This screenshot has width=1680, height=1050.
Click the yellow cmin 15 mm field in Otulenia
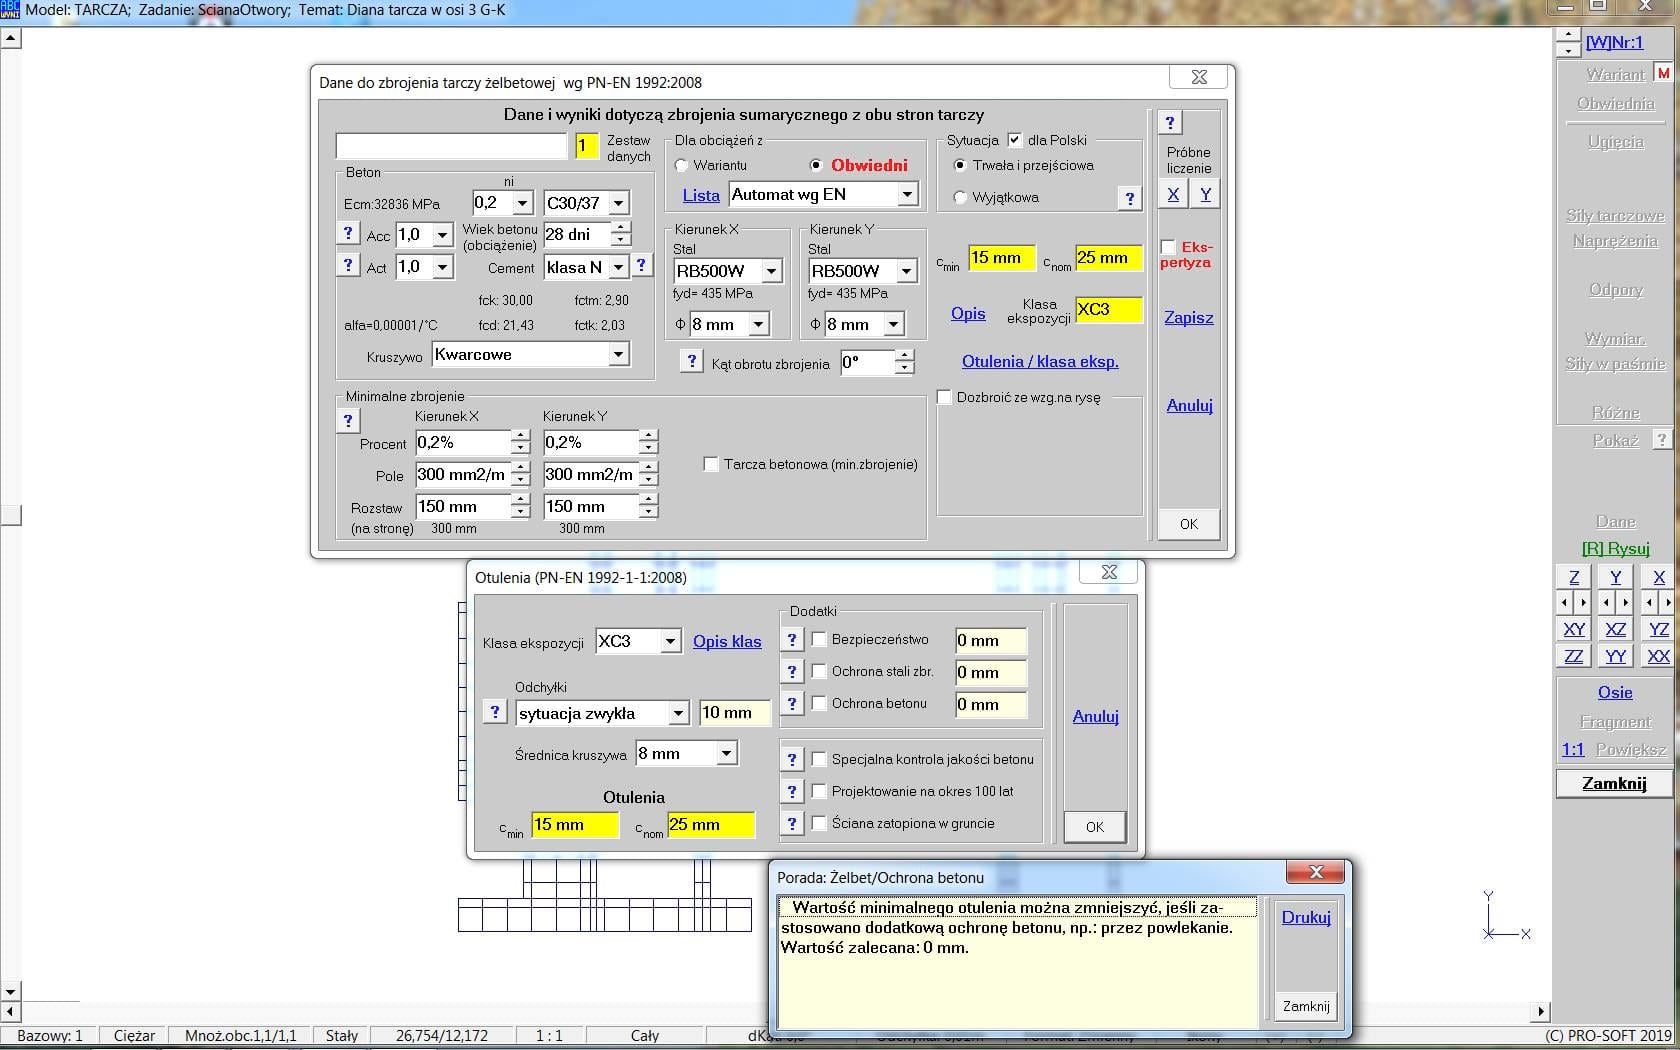pyautogui.click(x=575, y=825)
